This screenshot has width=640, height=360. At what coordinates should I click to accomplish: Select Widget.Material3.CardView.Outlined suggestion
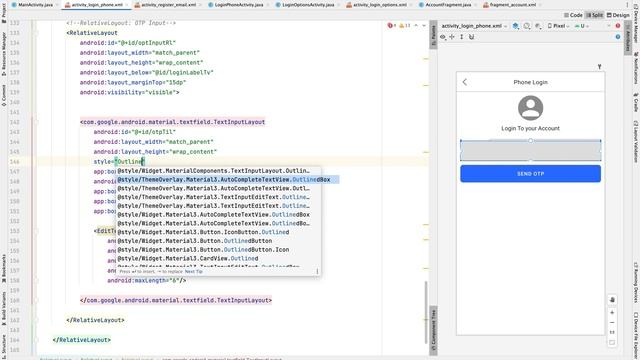[218, 258]
